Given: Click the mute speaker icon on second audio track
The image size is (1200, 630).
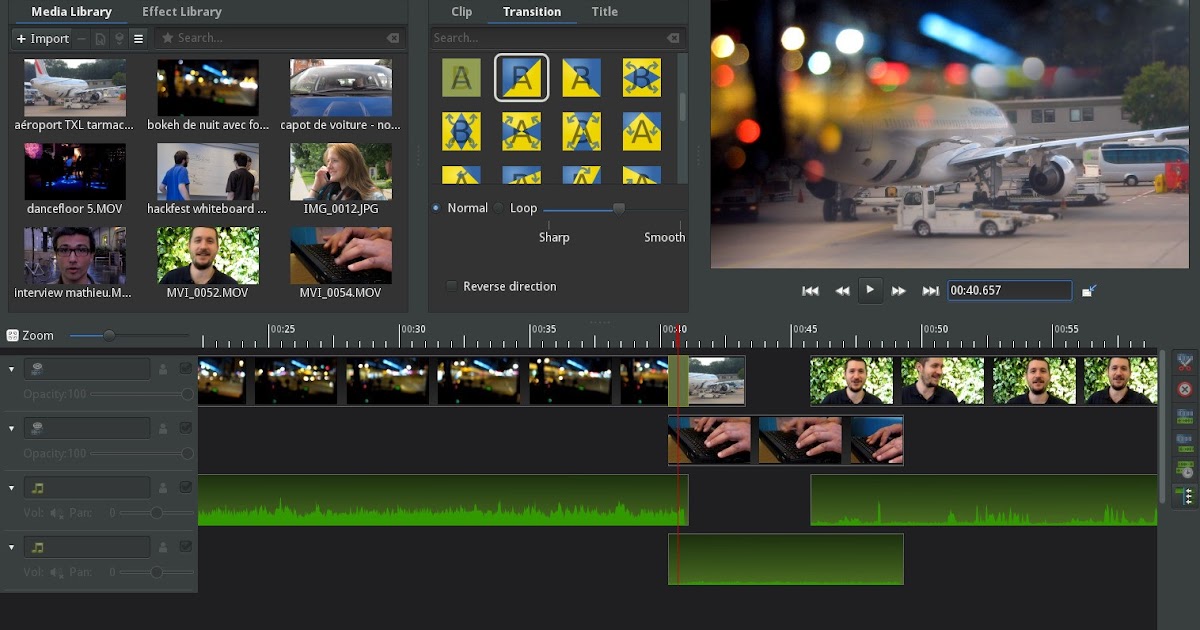Looking at the screenshot, I should click(x=57, y=572).
